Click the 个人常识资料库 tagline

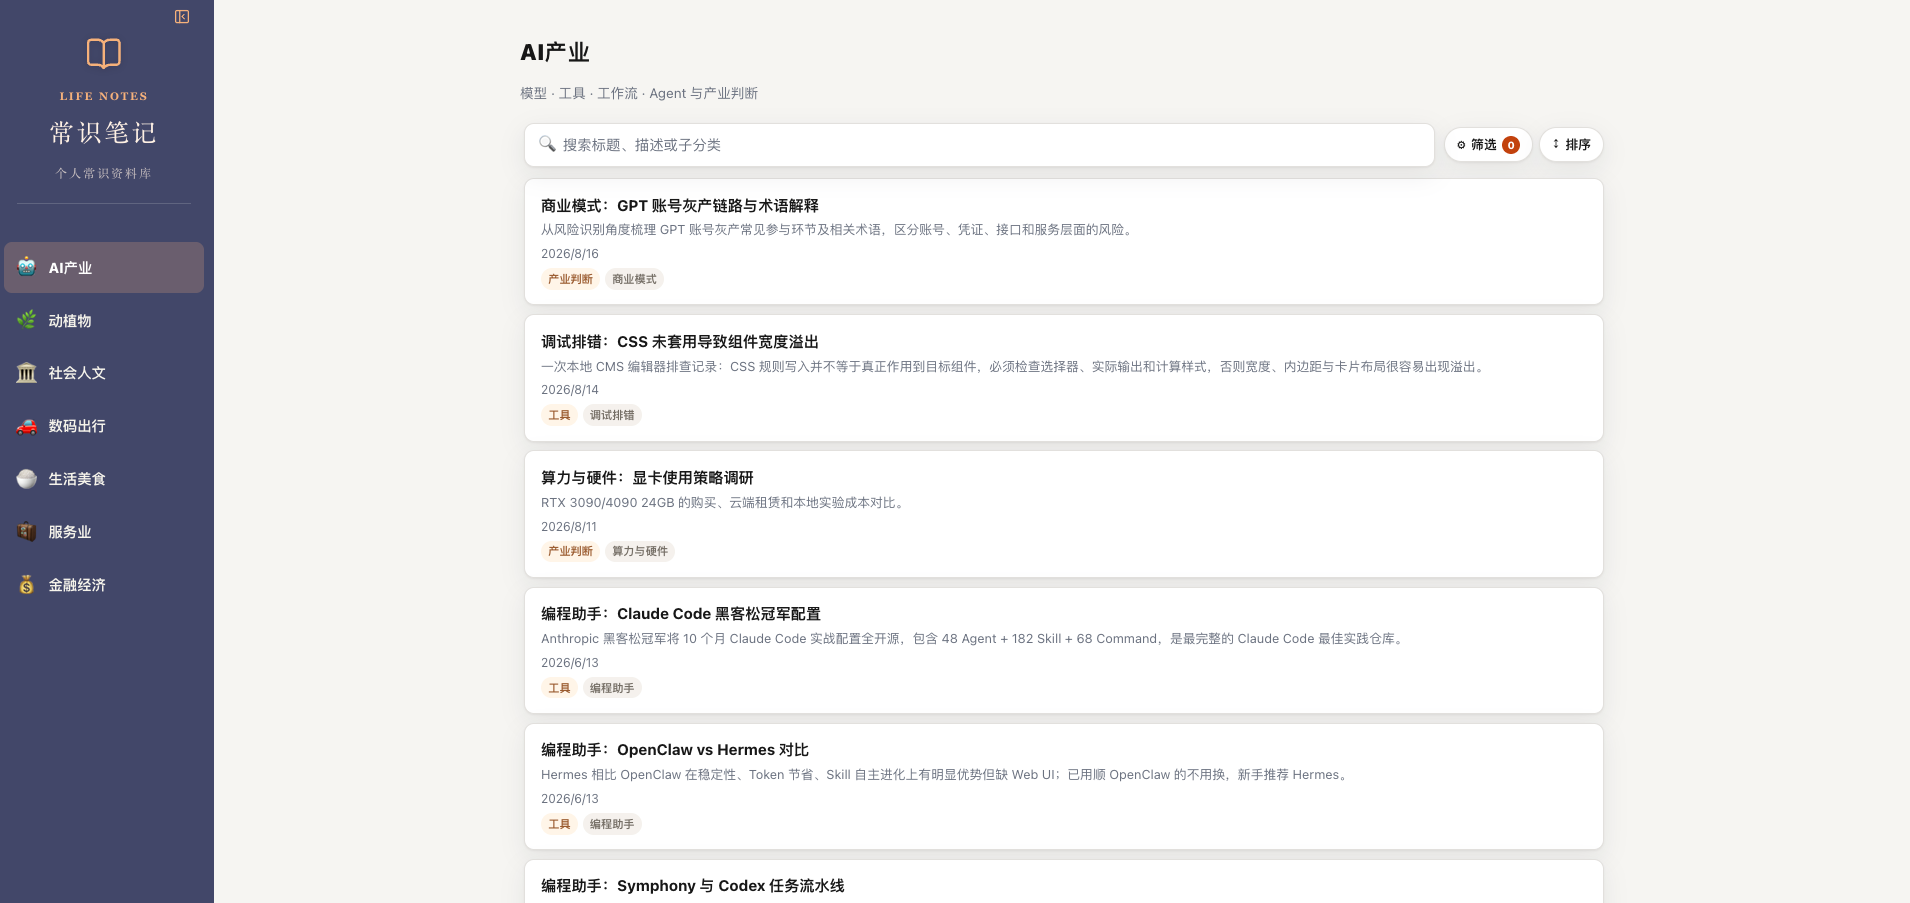click(104, 173)
